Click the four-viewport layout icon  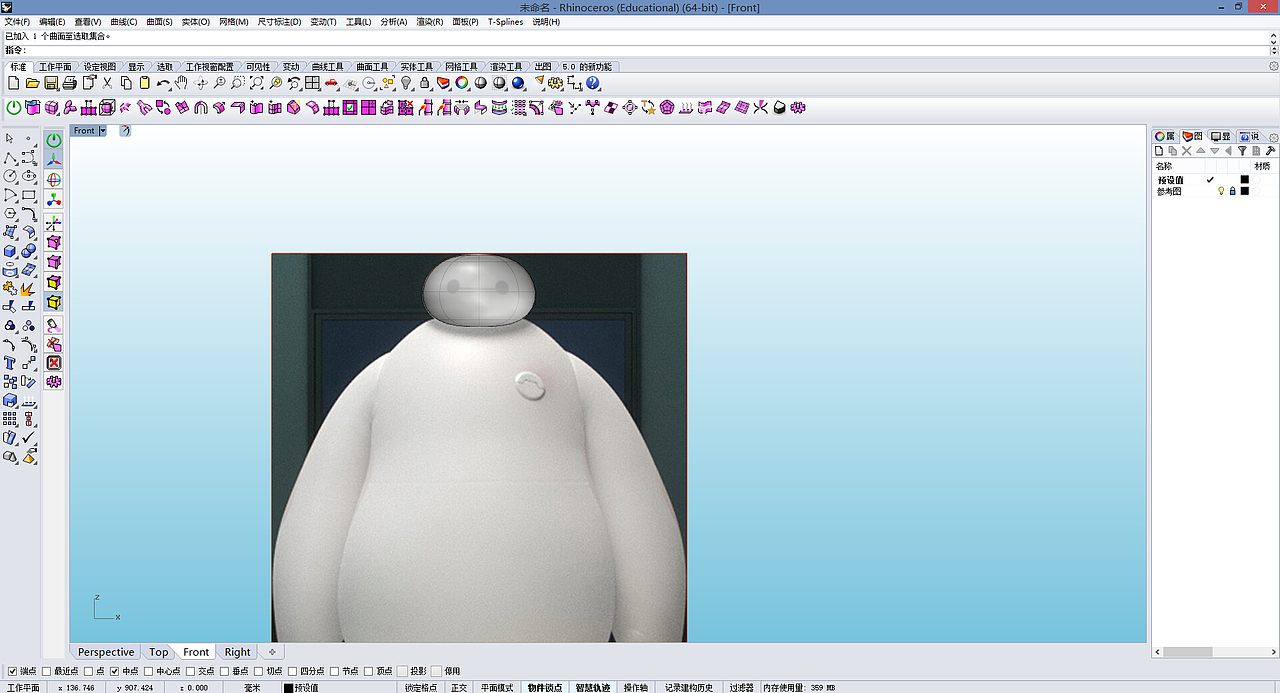pos(312,83)
